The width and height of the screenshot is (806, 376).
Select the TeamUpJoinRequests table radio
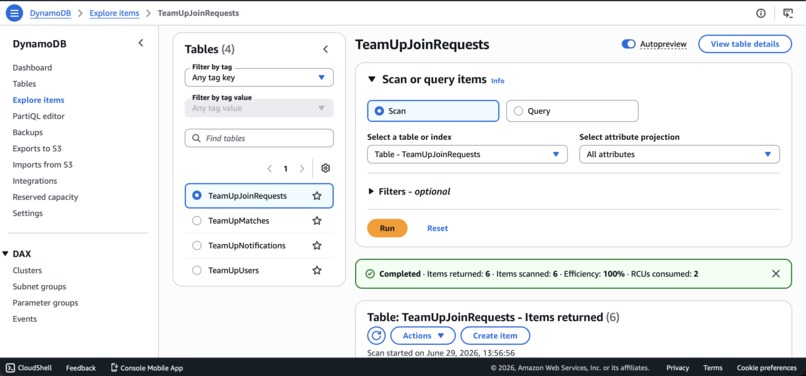click(x=196, y=196)
